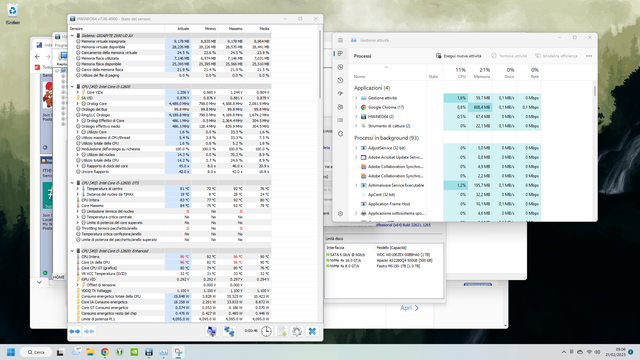Click Snipping Tool icon on the taskbar

point(178,352)
